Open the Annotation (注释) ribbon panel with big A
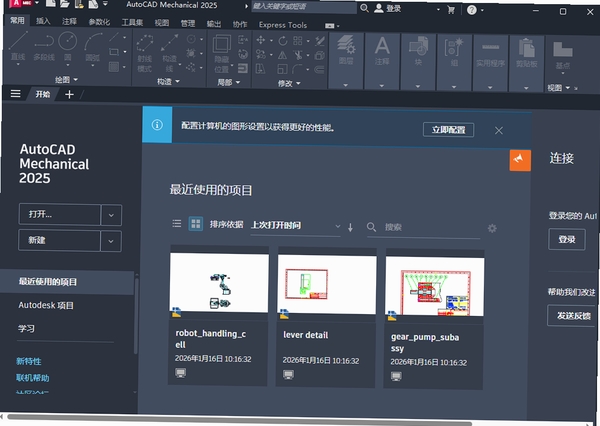Image resolution: width=600 pixels, height=426 pixels. pyautogui.click(x=382, y=61)
